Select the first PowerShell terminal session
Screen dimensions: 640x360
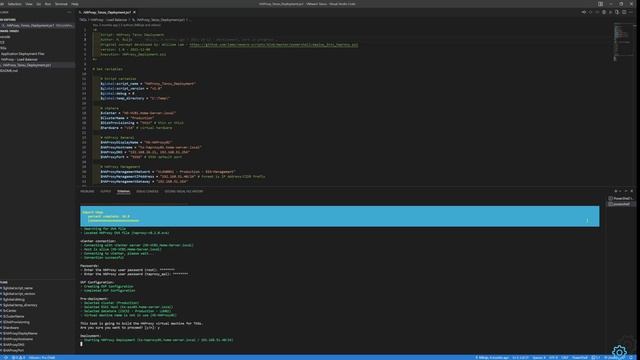coord(622,198)
